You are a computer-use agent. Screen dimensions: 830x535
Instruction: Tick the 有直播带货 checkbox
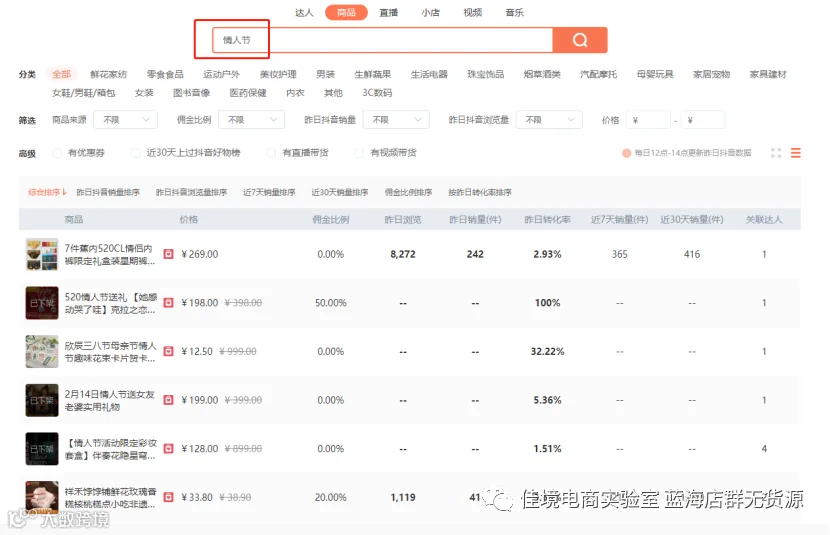272,153
